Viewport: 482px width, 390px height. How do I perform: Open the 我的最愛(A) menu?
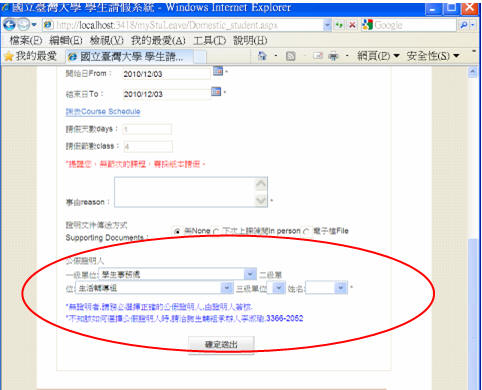(x=158, y=41)
